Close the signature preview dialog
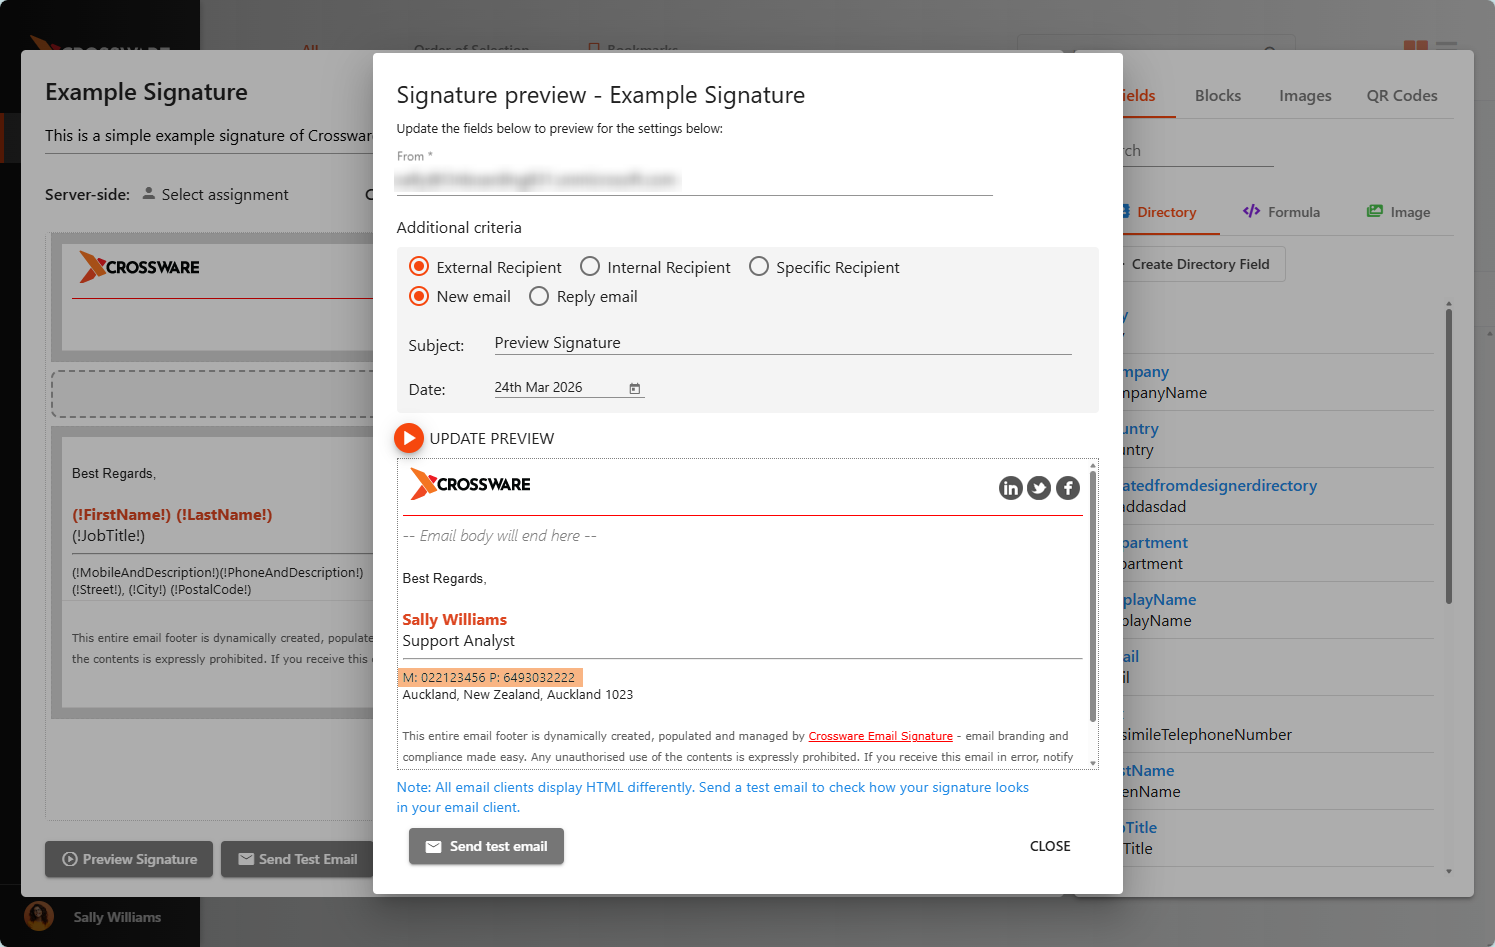Image resolution: width=1495 pixels, height=947 pixels. coord(1049,846)
